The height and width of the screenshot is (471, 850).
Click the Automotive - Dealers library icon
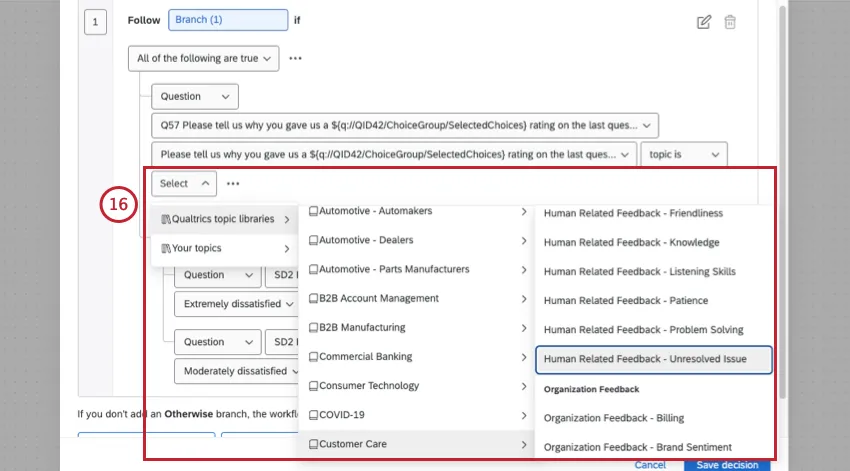pos(313,240)
